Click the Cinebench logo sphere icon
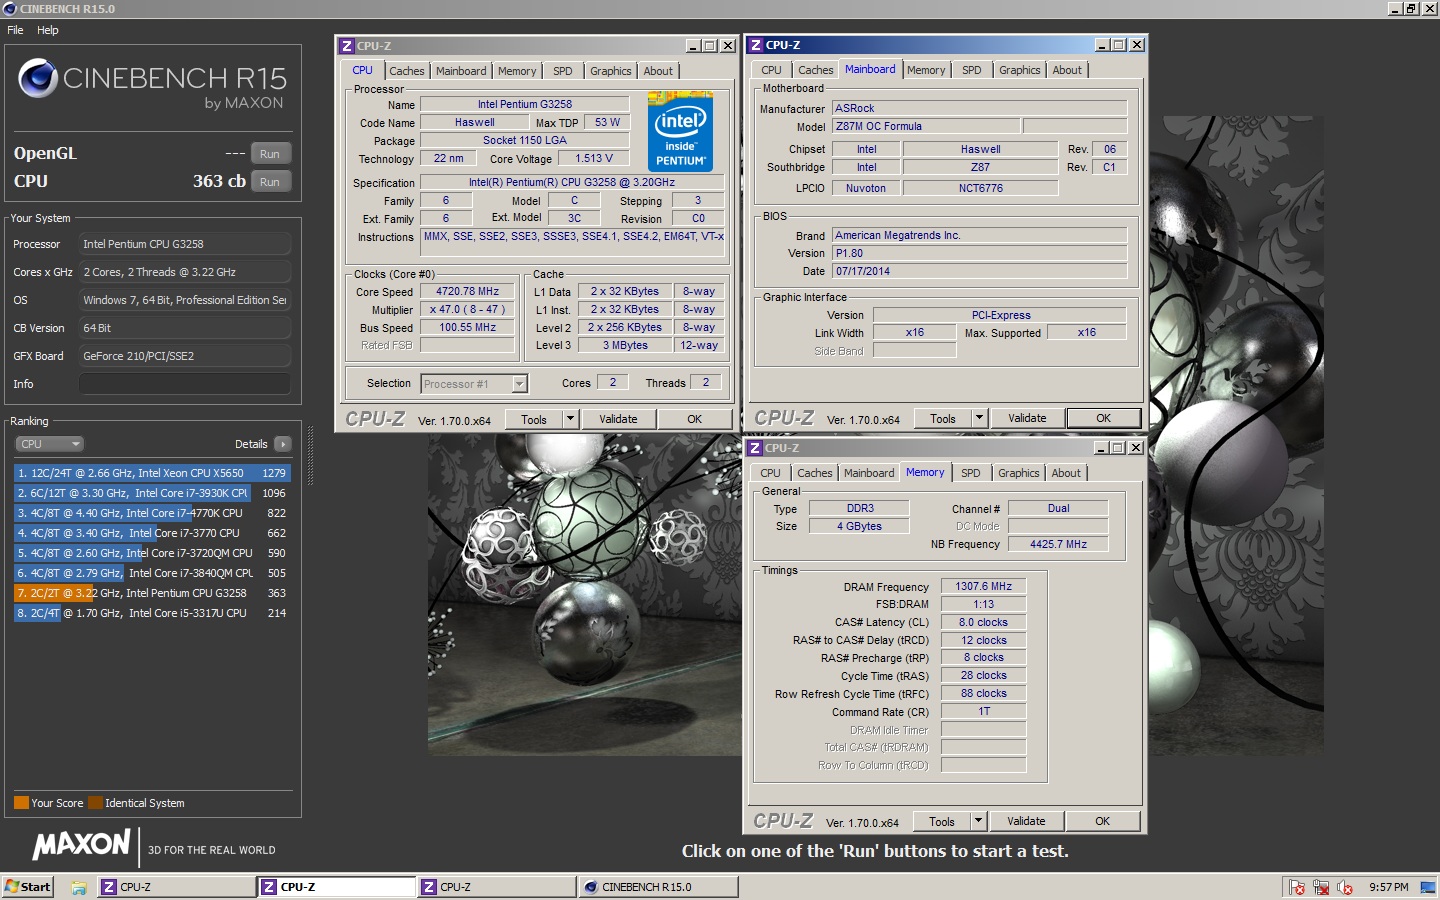The width and height of the screenshot is (1440, 900). pyautogui.click(x=38, y=78)
